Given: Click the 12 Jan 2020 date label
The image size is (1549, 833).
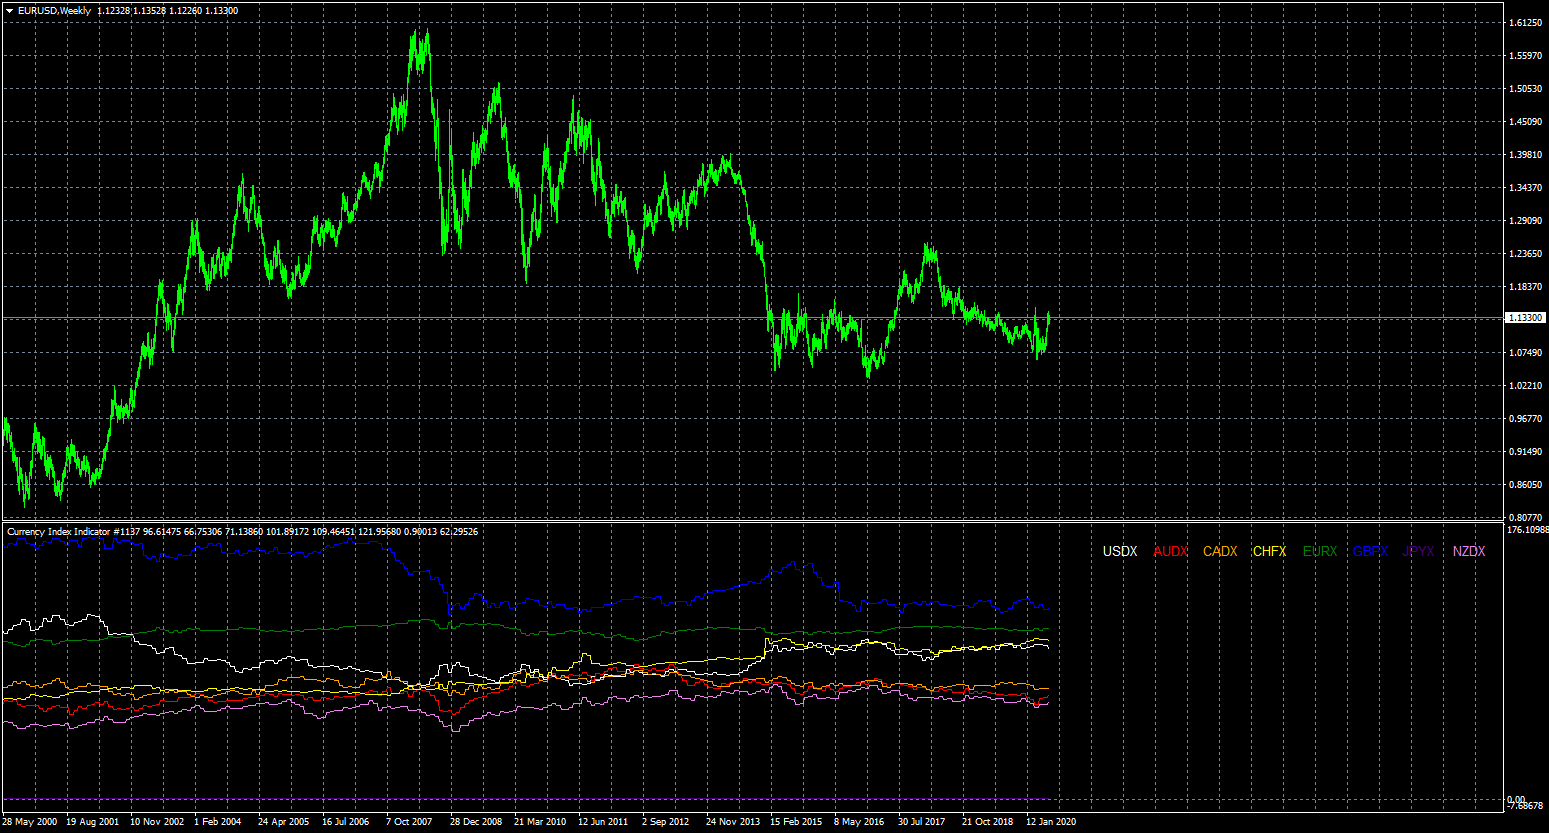Looking at the screenshot, I should pos(1051,822).
